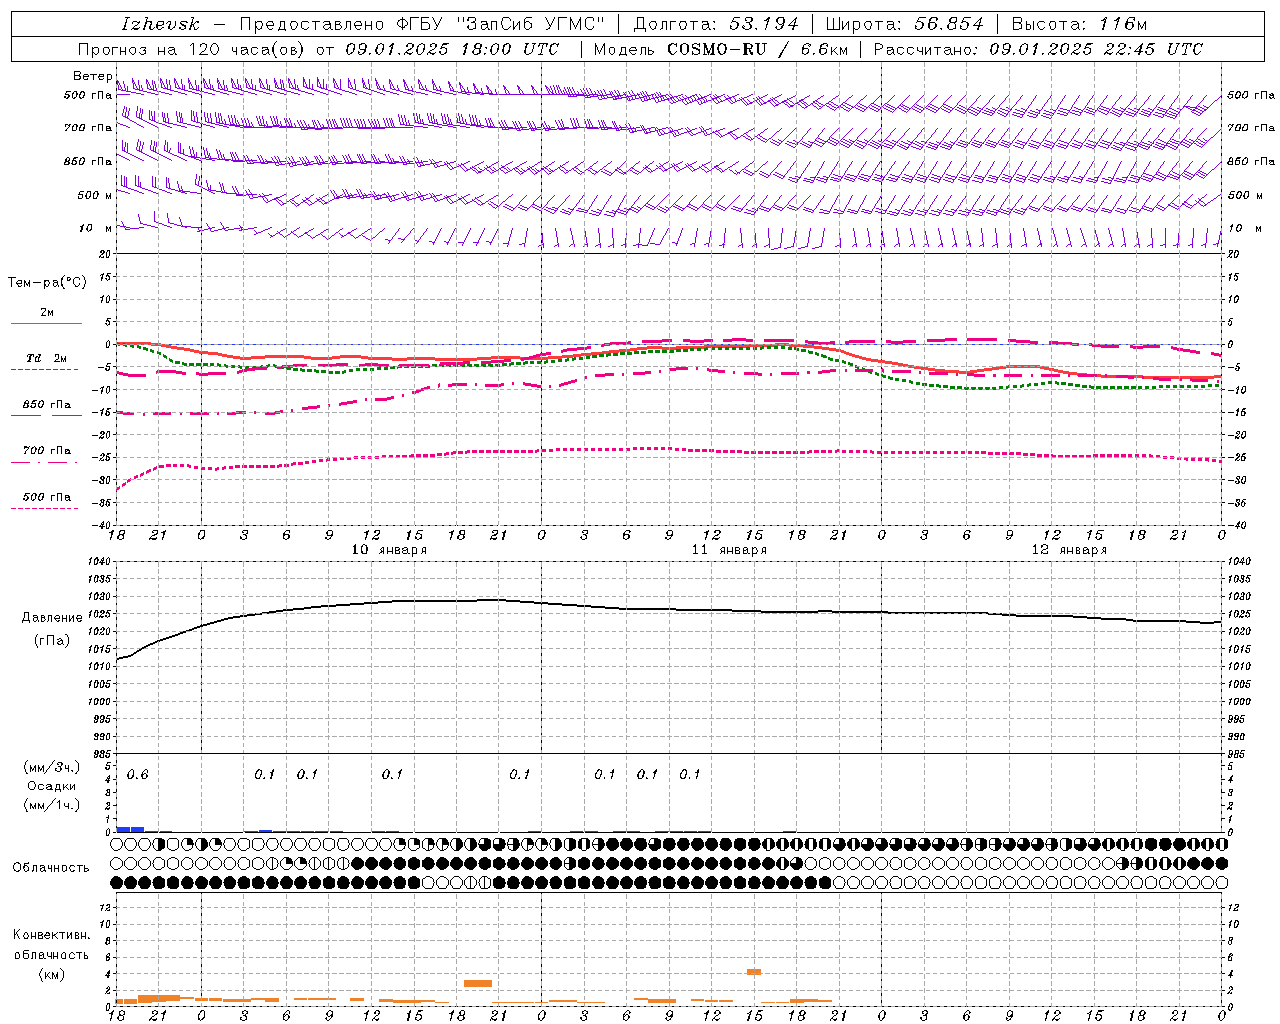Click the '700 гПа' temperature legend entry
This screenshot has height=1024, width=1280.
tap(47, 451)
